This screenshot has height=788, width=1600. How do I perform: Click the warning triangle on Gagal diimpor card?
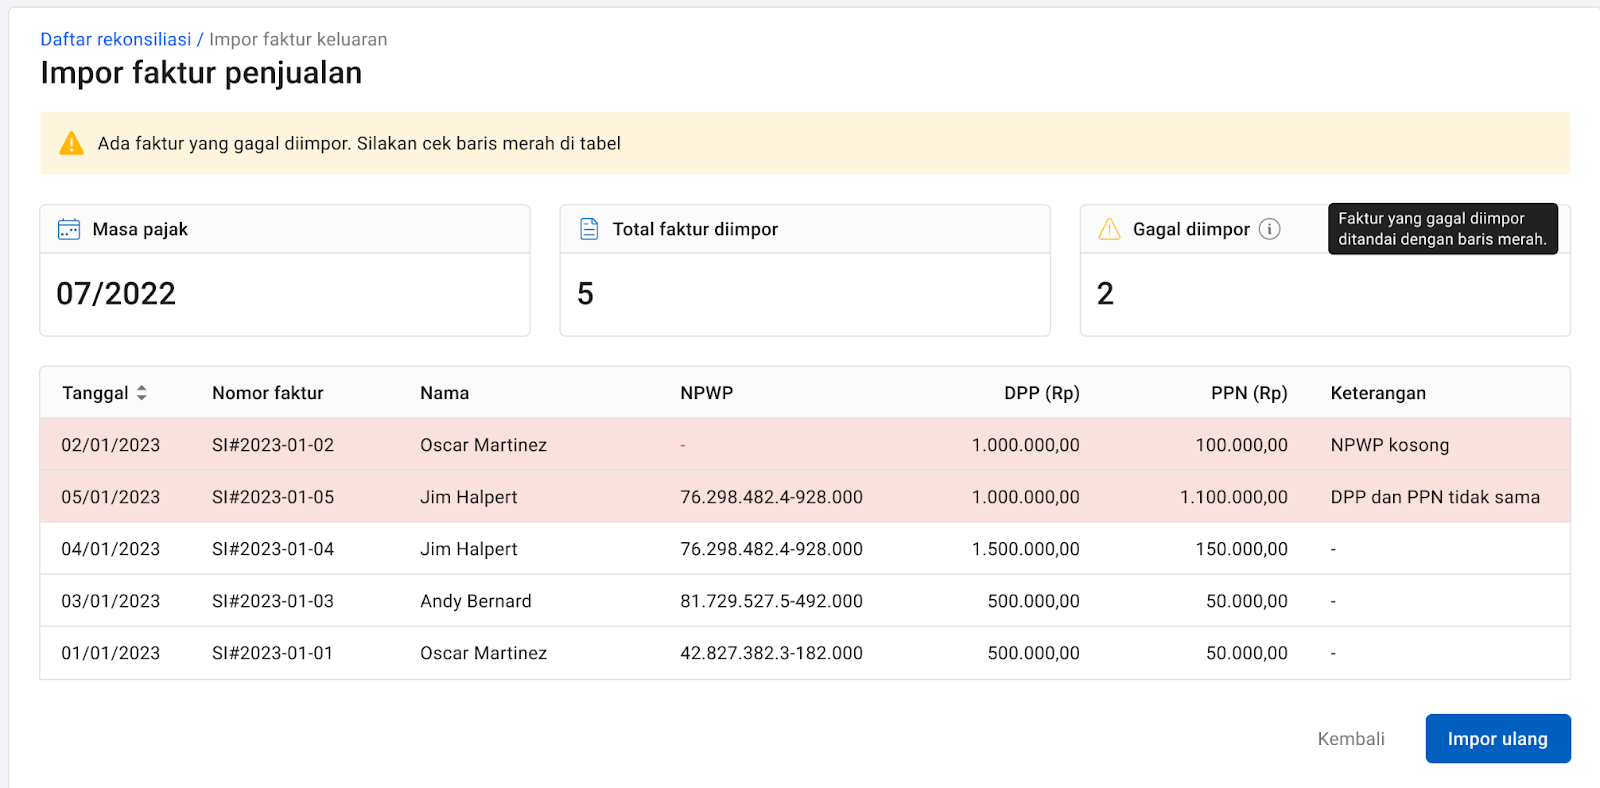[1109, 229]
